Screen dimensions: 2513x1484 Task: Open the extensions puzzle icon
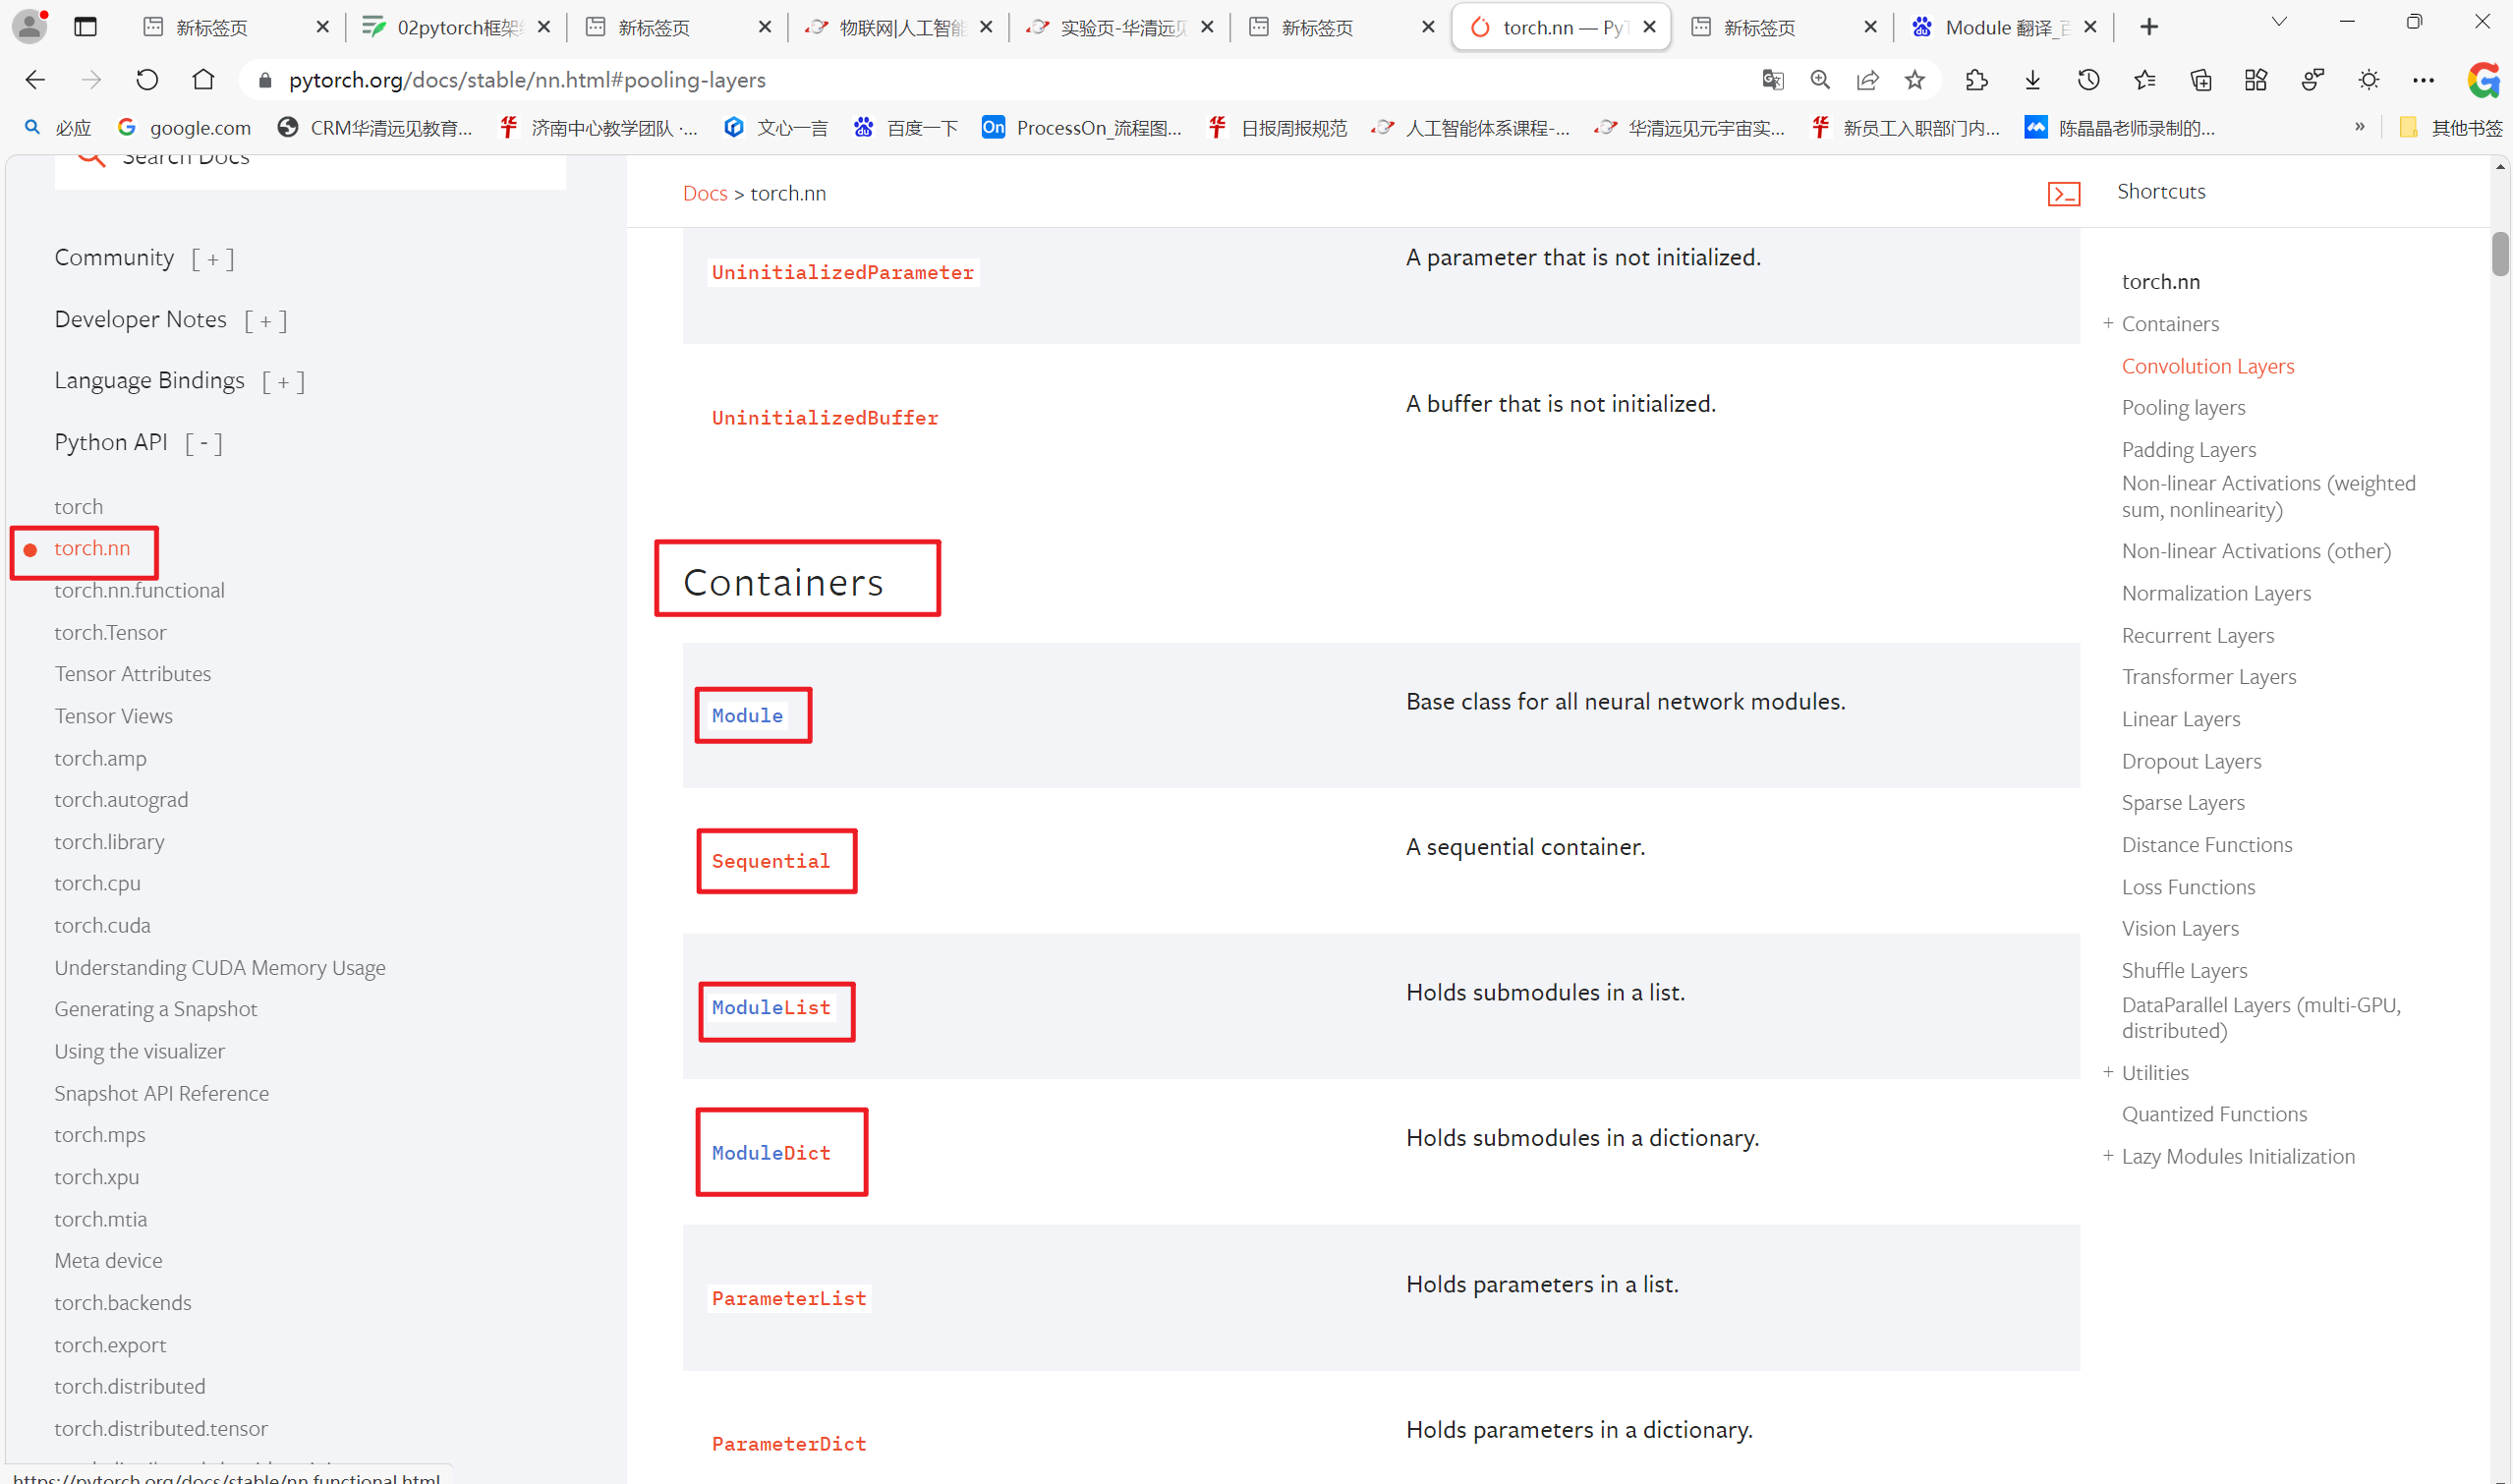pyautogui.click(x=1976, y=80)
